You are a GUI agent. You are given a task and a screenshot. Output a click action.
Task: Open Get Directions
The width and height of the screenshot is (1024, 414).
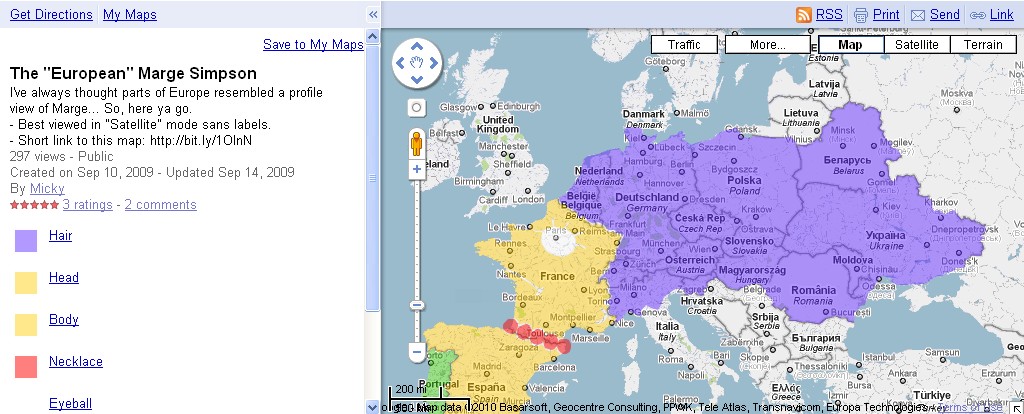coord(51,14)
